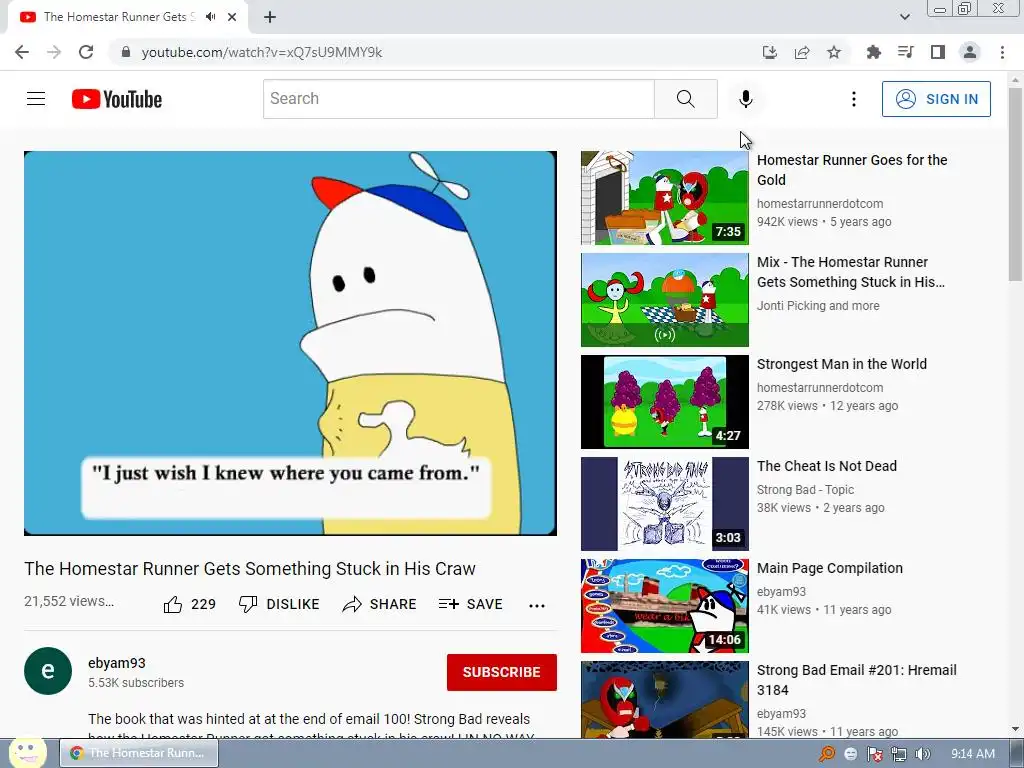
Task: Click the SIGN IN button
Action: [936, 99]
